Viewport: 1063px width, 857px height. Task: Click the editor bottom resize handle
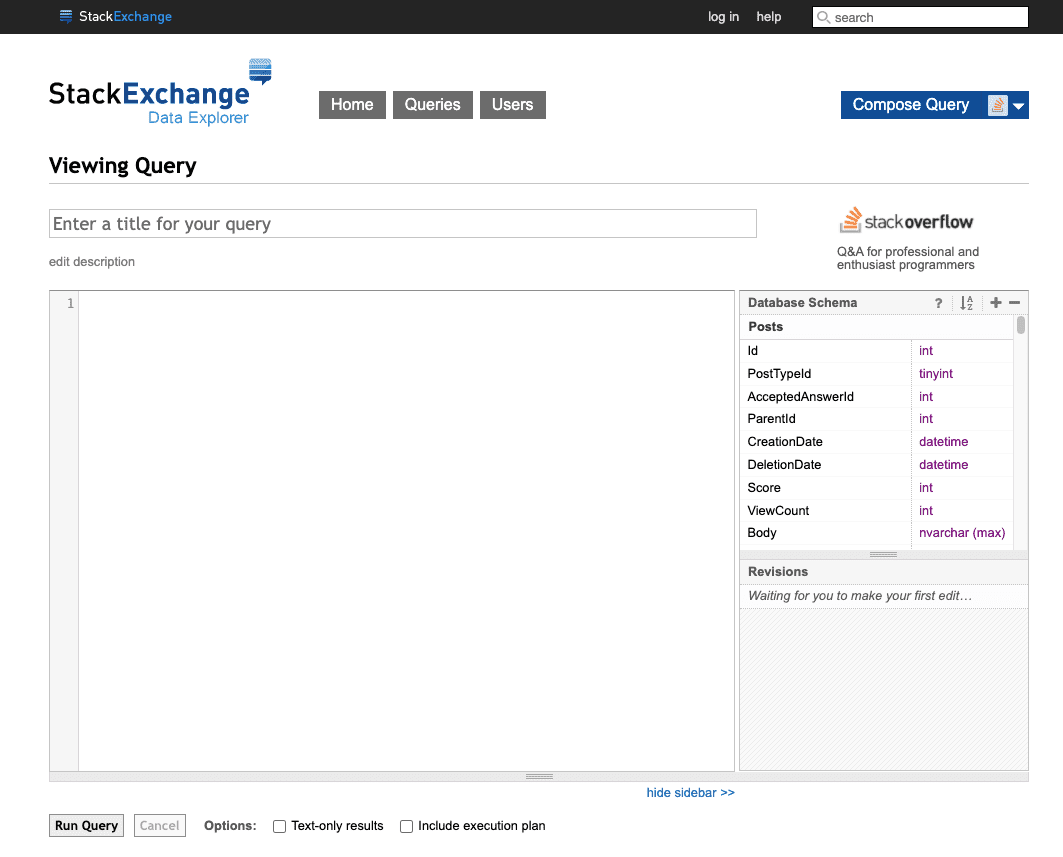click(539, 776)
